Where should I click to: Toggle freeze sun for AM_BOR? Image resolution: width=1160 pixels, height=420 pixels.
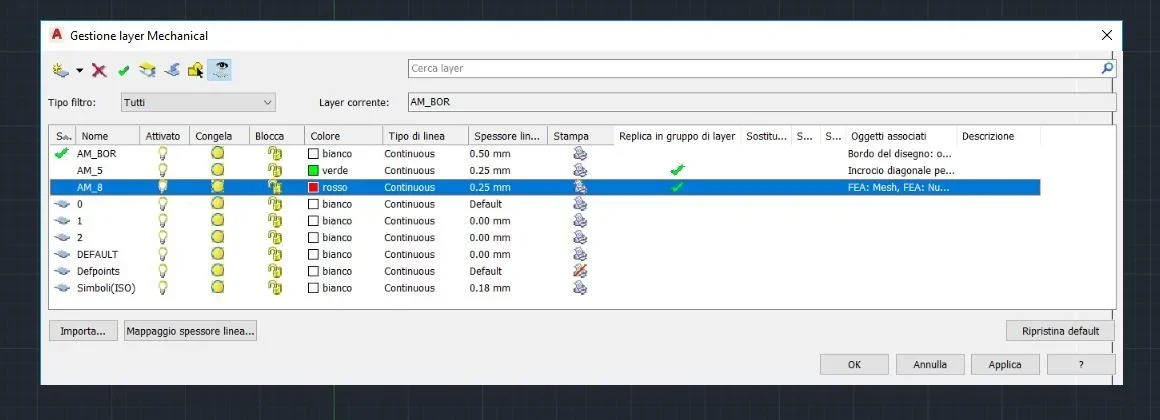coord(218,153)
